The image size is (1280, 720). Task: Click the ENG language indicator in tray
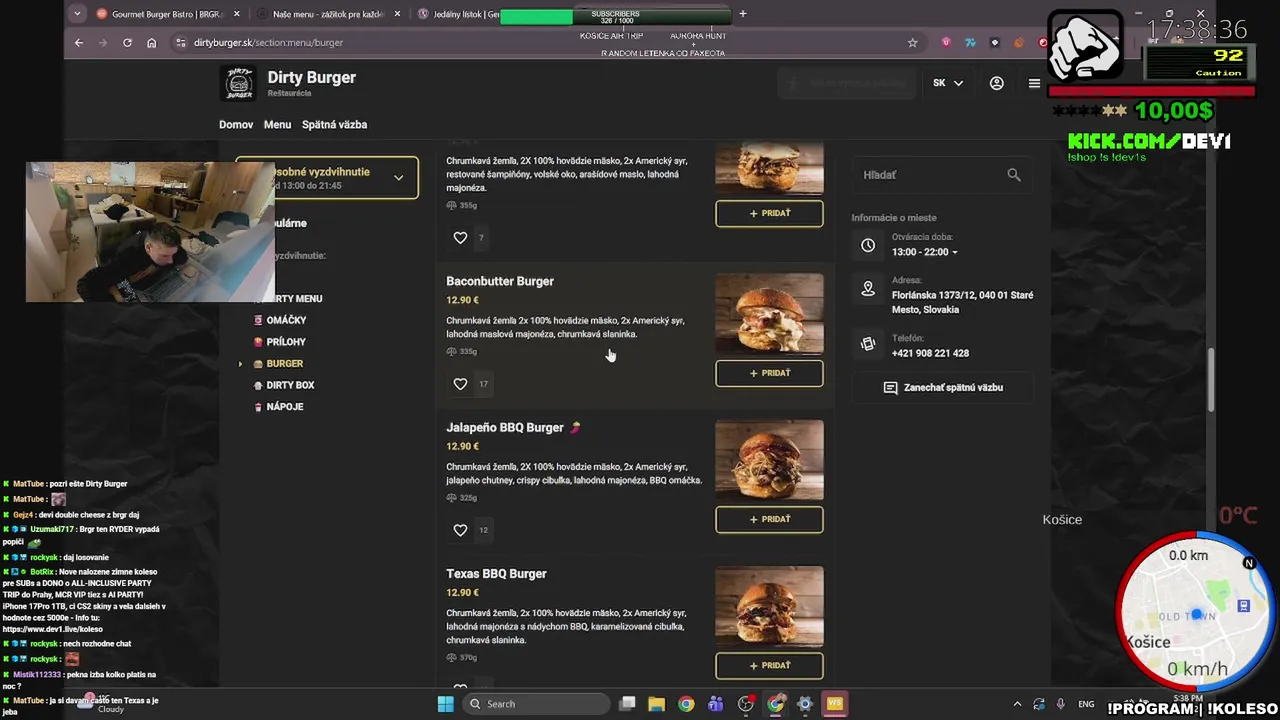1086,704
